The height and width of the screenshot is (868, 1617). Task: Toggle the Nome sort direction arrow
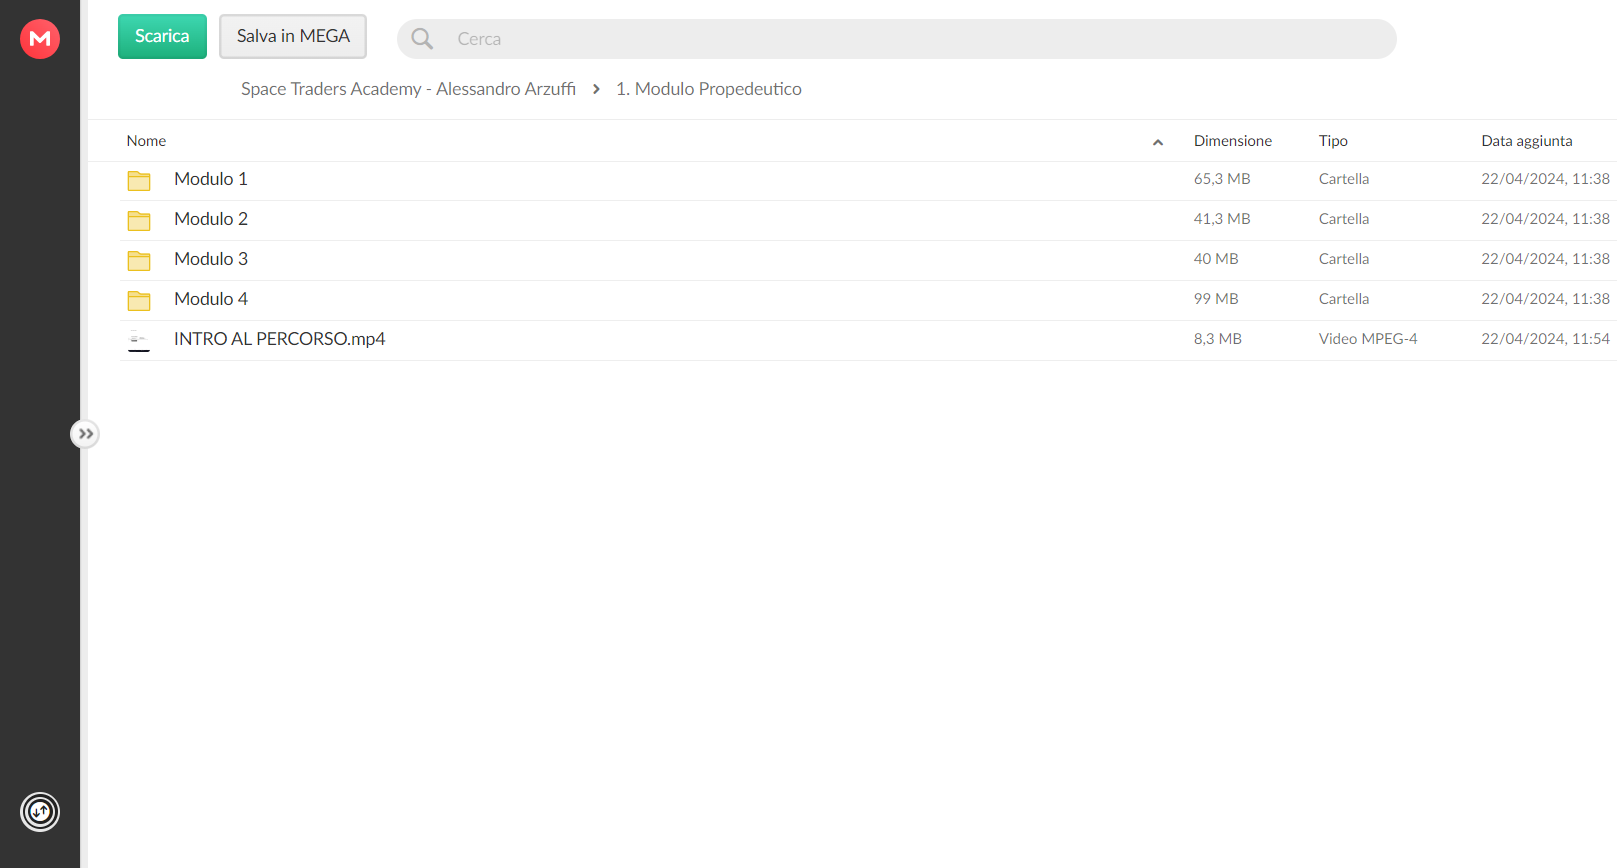(x=1158, y=142)
